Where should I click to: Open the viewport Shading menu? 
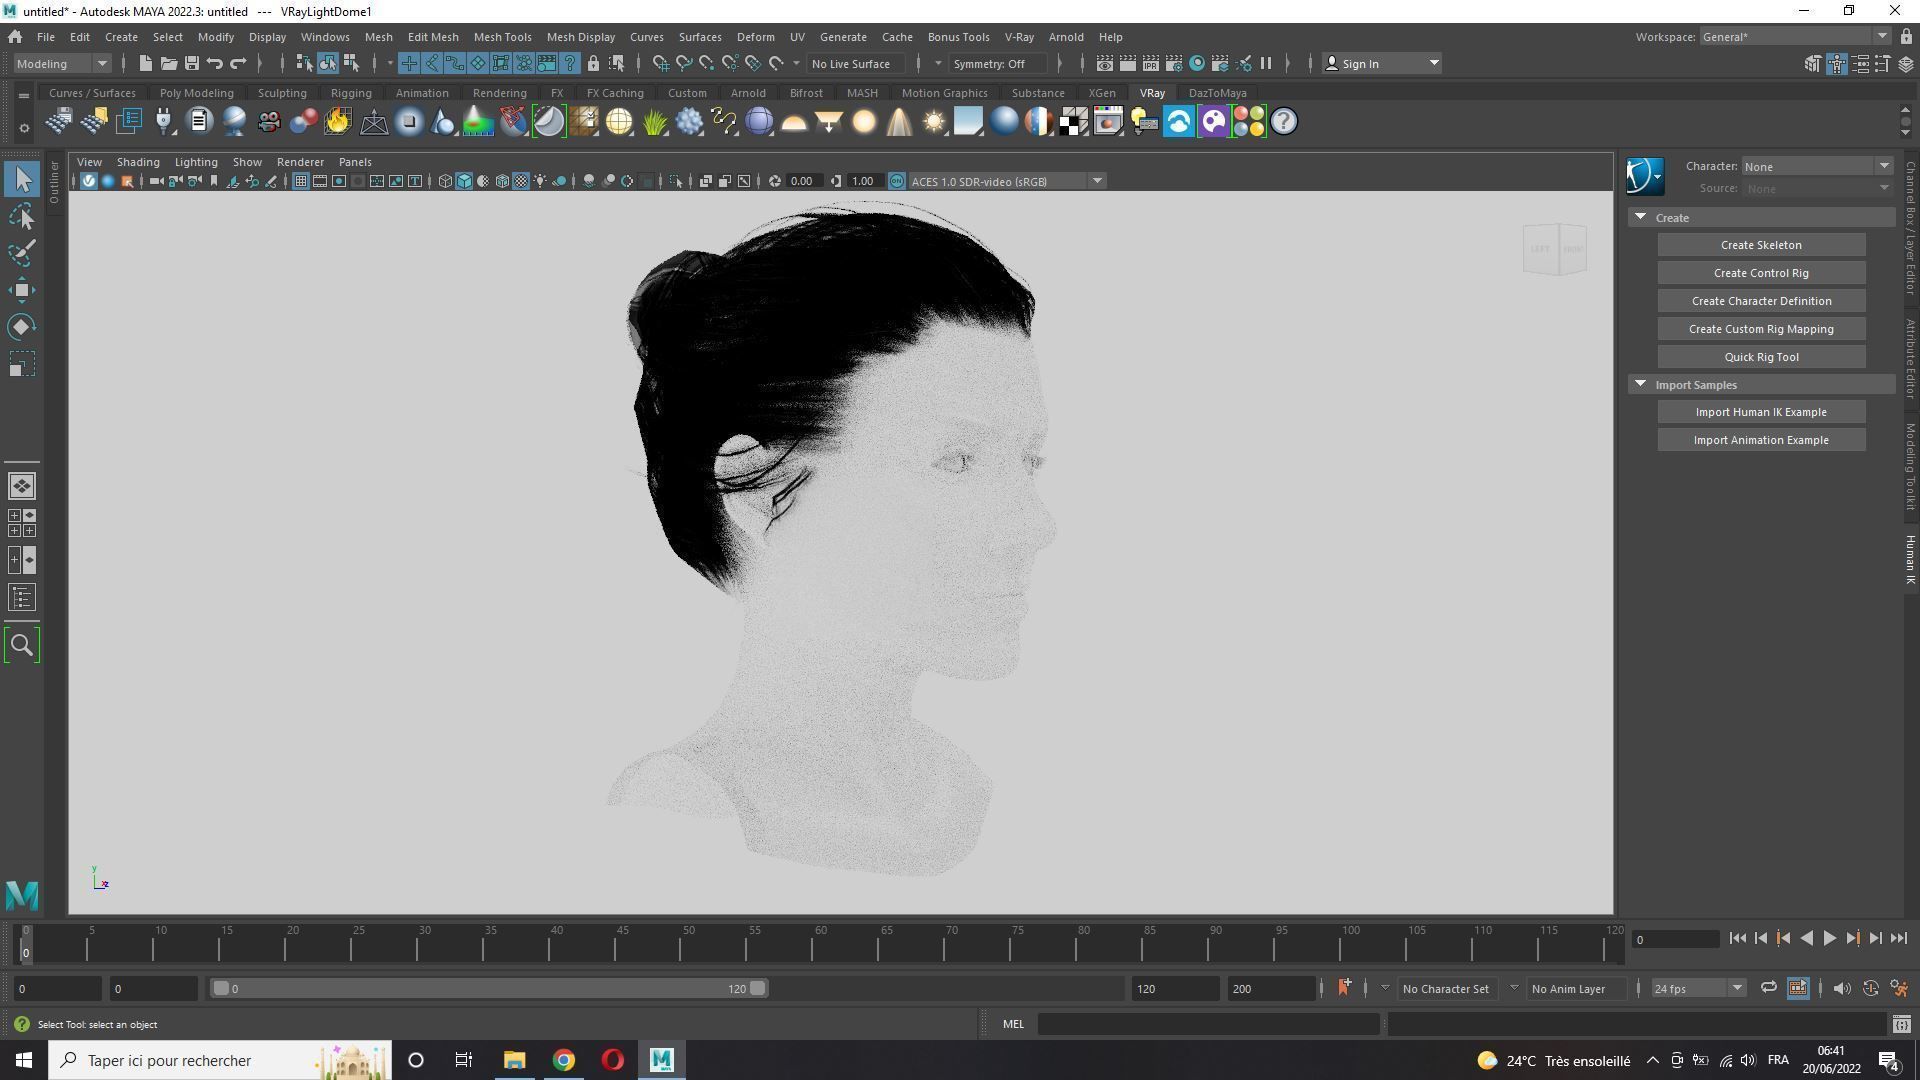point(137,162)
